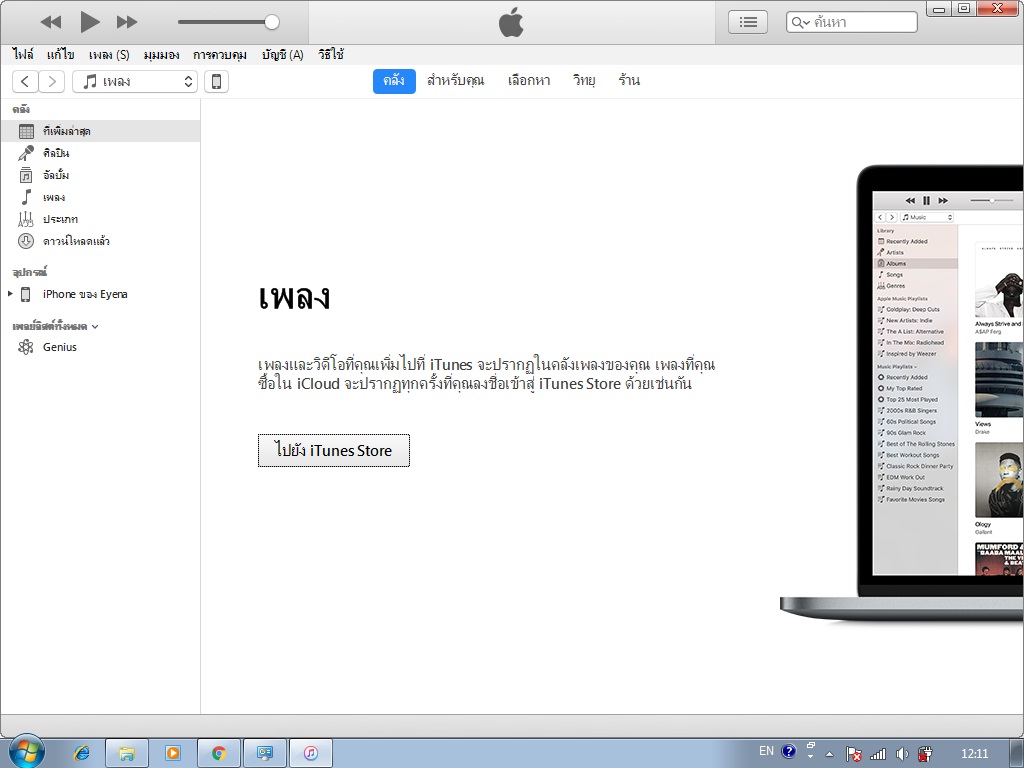Open the มุมมอง menu
This screenshot has height=768, width=1024.
pyautogui.click(x=161, y=55)
